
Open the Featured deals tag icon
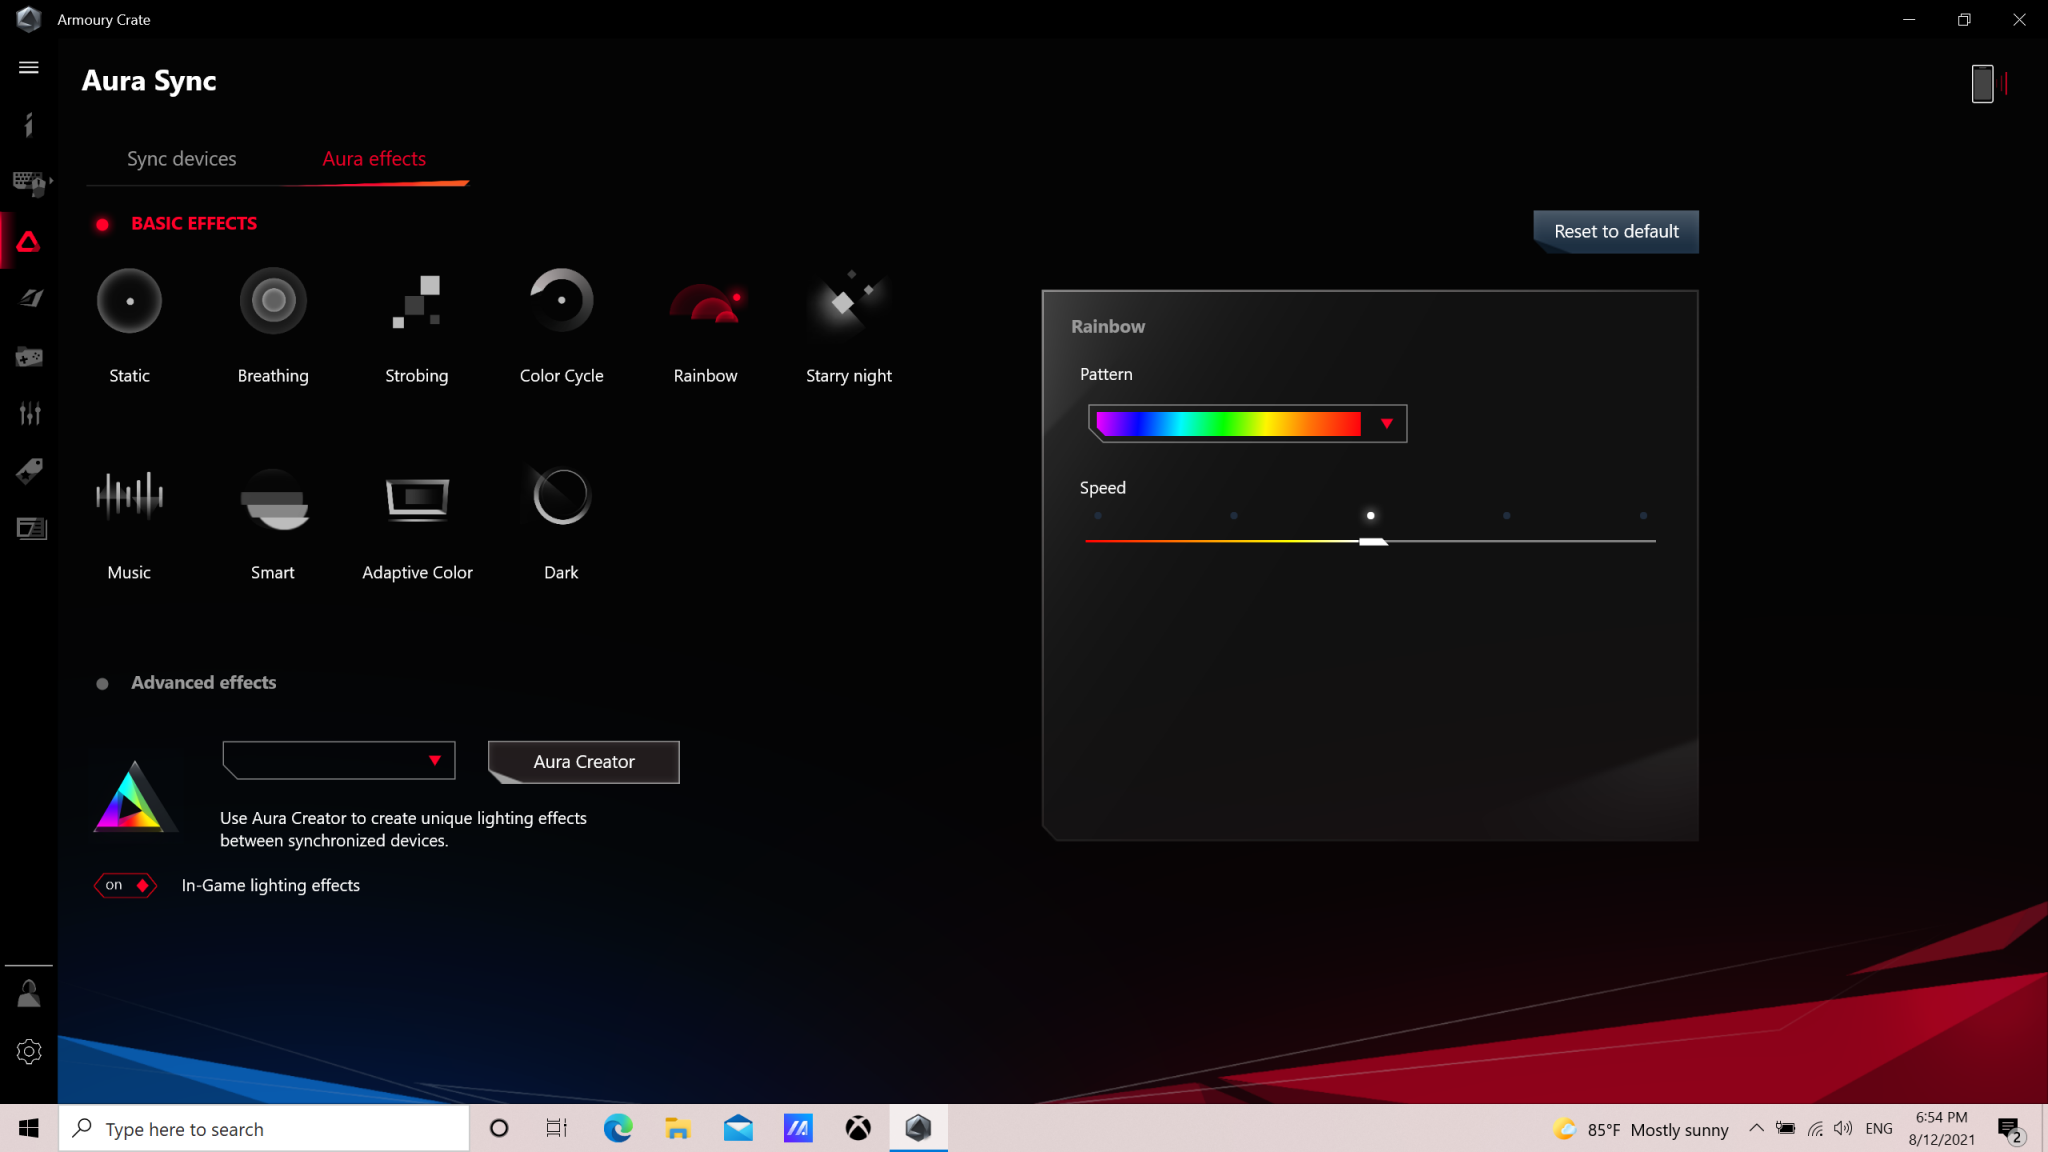coord(29,471)
